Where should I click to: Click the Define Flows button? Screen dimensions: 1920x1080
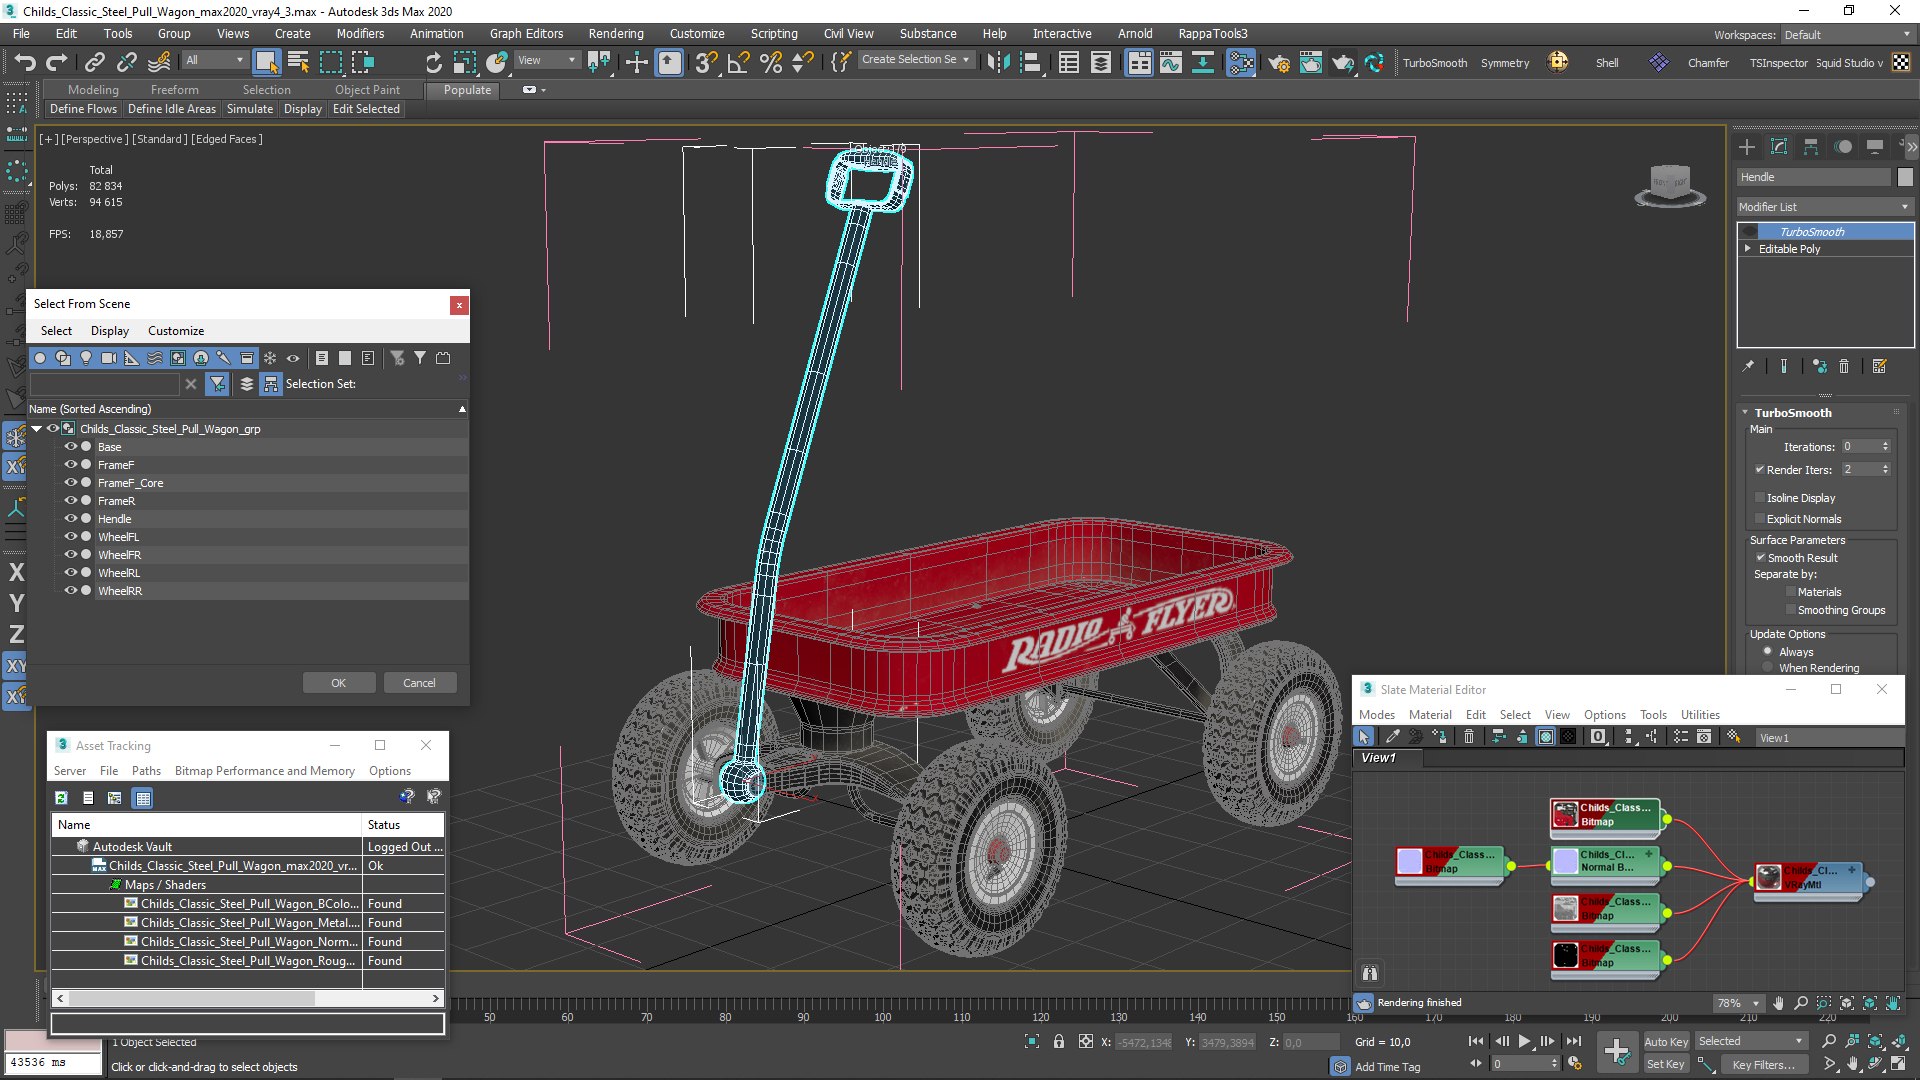pyautogui.click(x=83, y=109)
